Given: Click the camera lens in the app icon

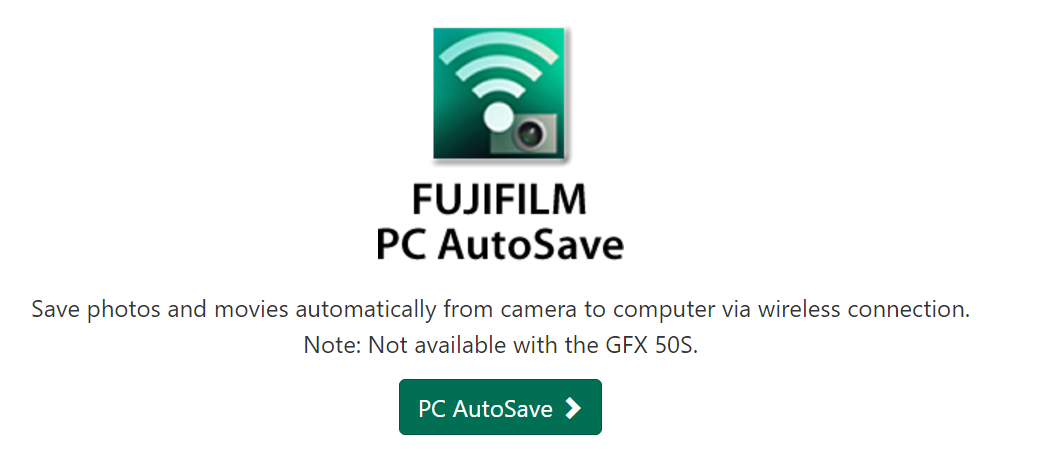Looking at the screenshot, I should point(527,135).
